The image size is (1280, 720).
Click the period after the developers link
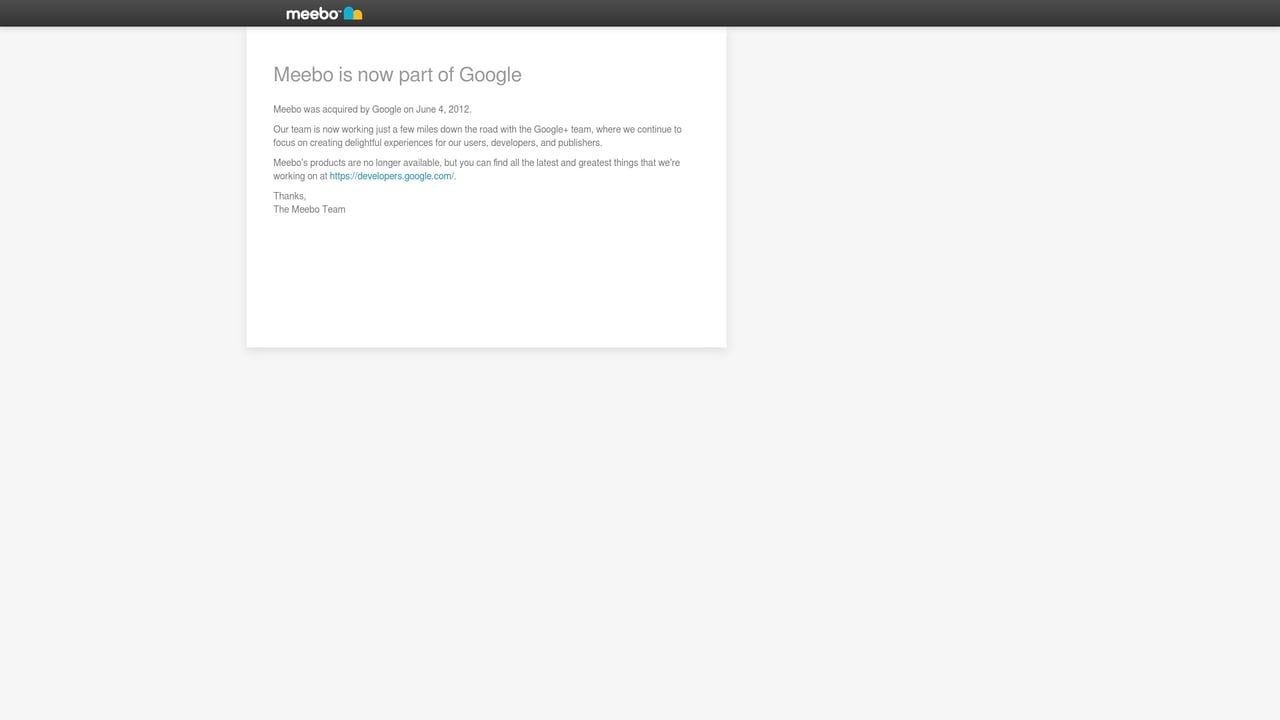pyautogui.click(x=455, y=176)
